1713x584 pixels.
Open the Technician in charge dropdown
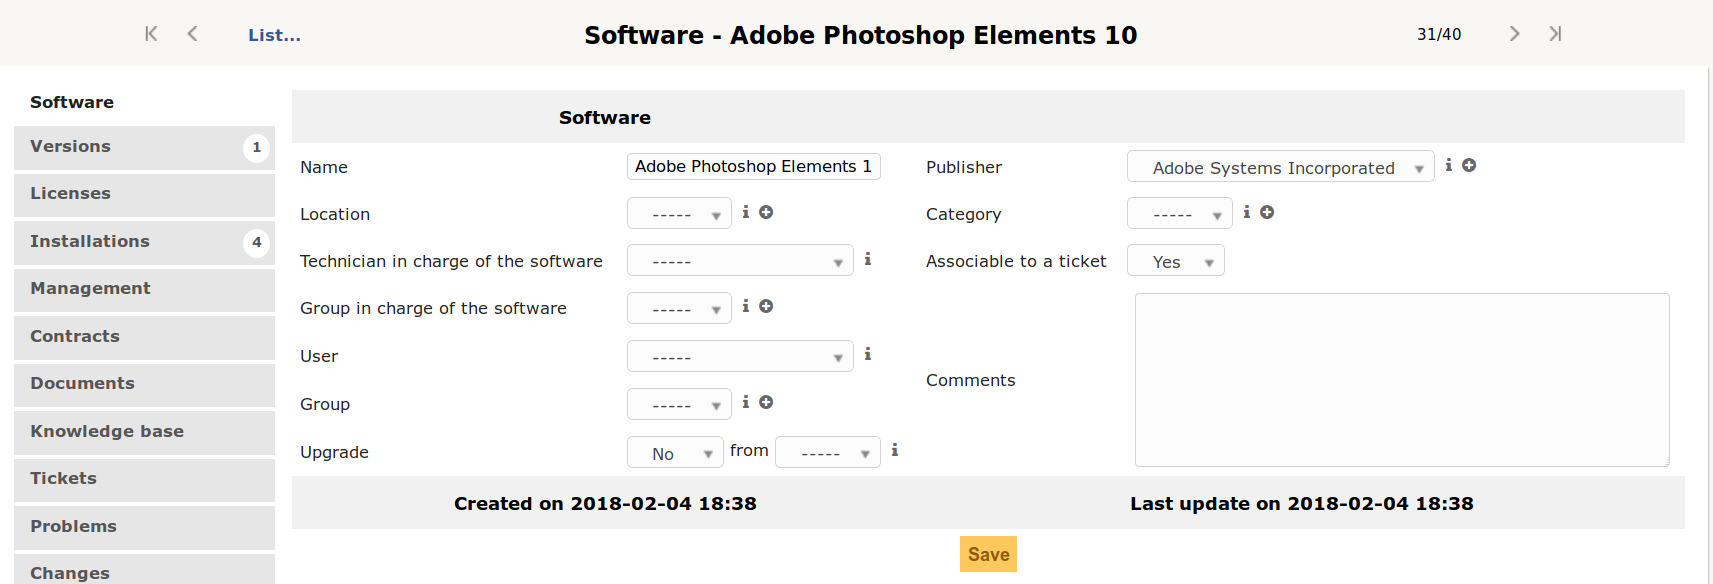coord(740,261)
